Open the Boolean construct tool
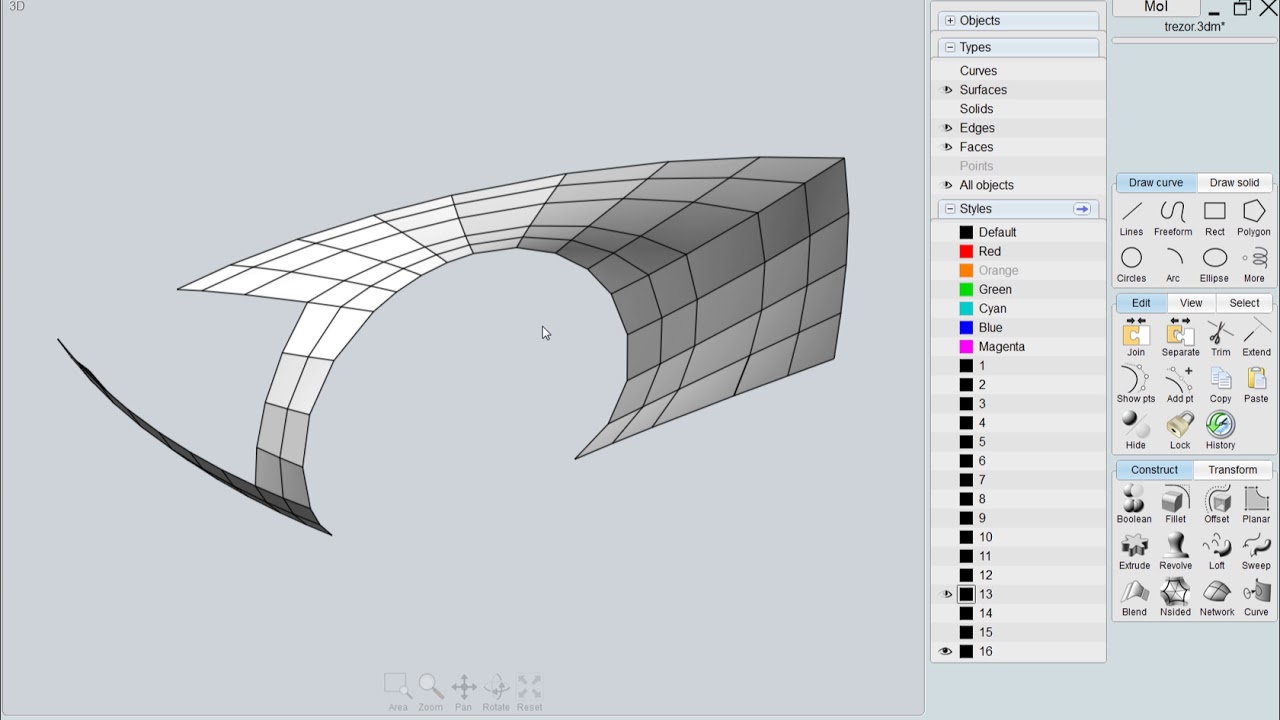This screenshot has width=1280, height=720. pos(1133,504)
